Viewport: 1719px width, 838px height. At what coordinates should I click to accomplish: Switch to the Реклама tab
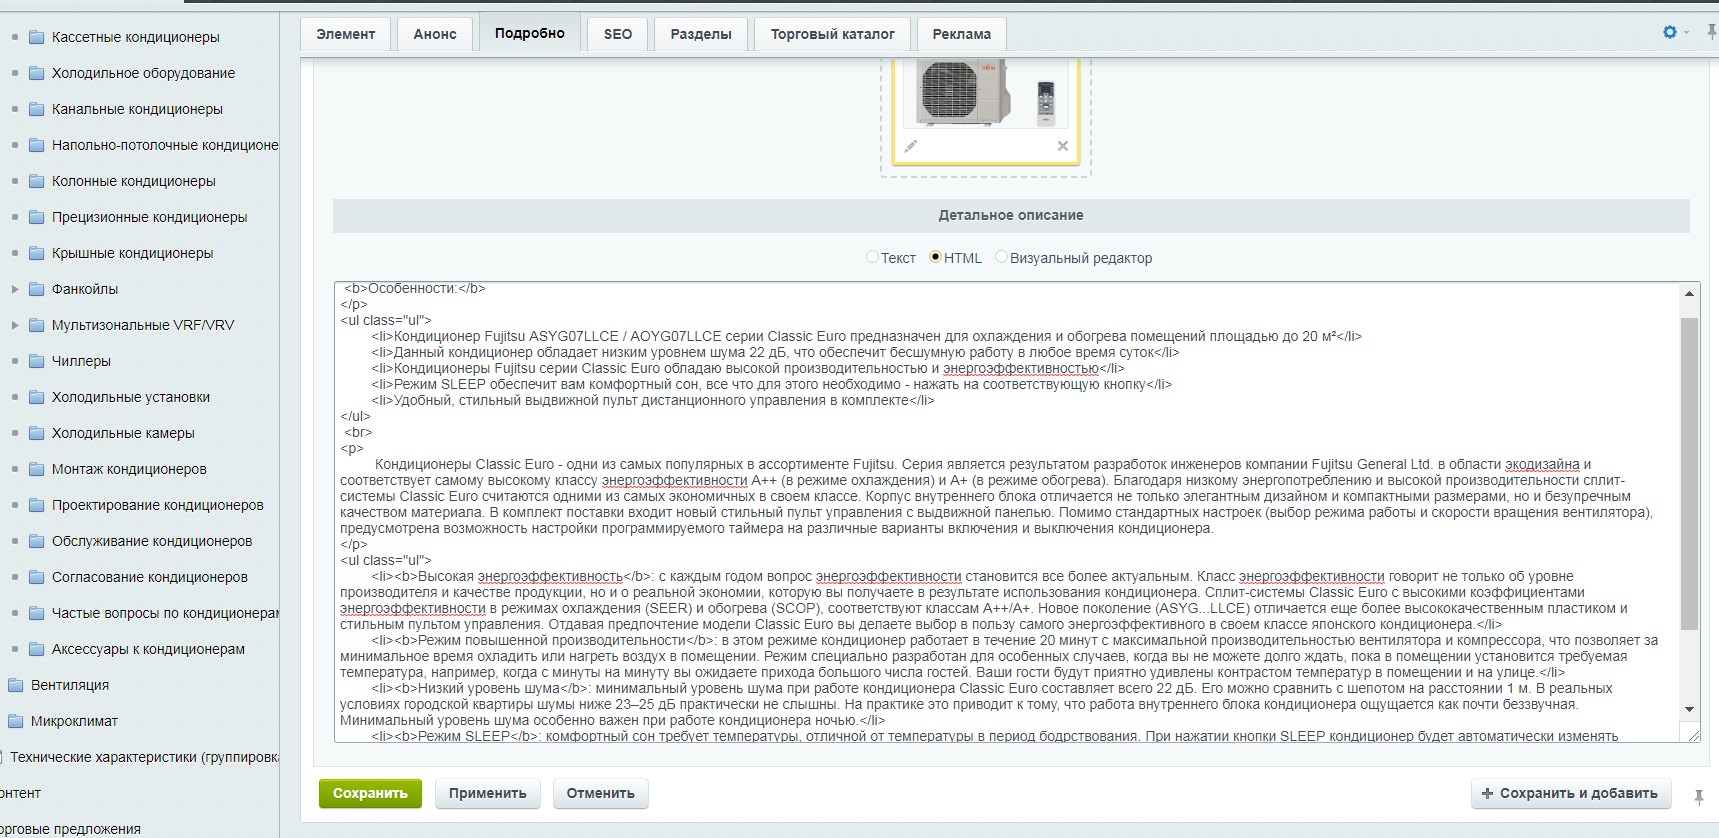962,34
